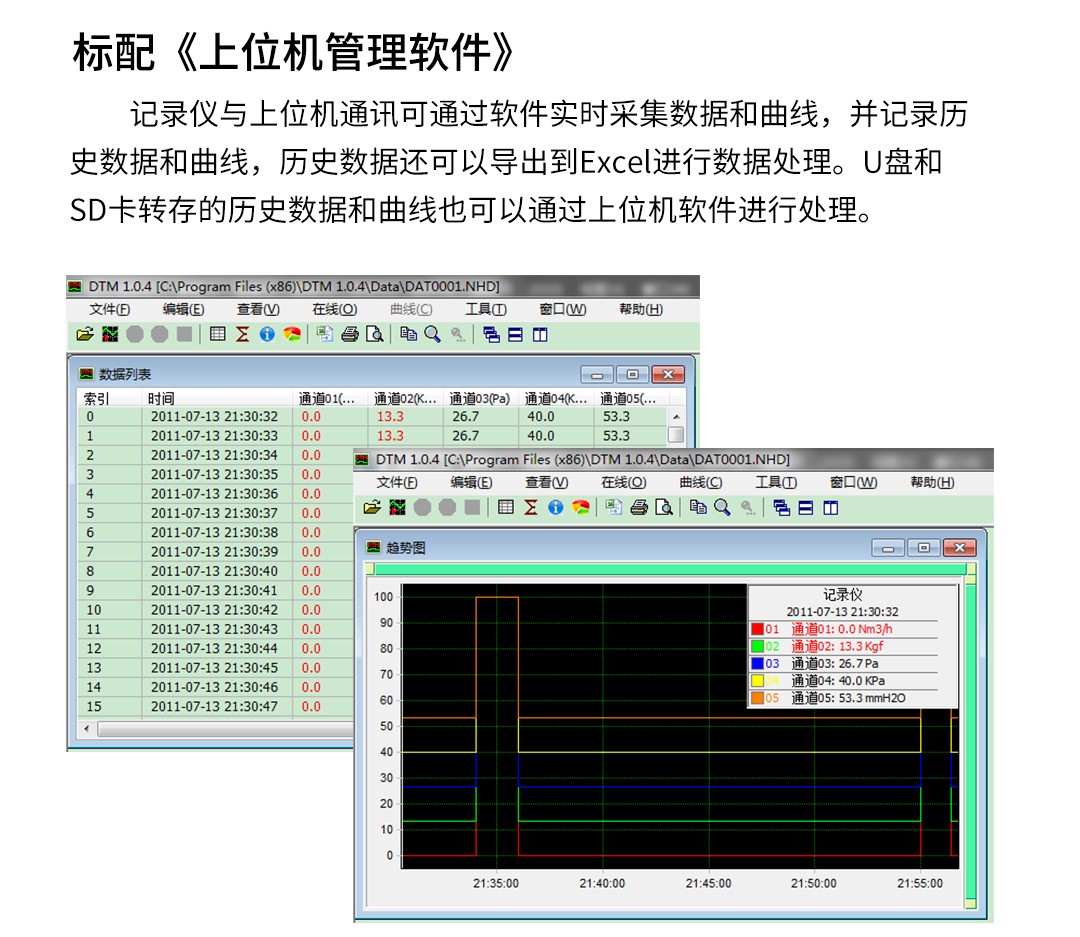
Task: Click the print icon in the 趋势图 window toolbar
Action: (639, 508)
